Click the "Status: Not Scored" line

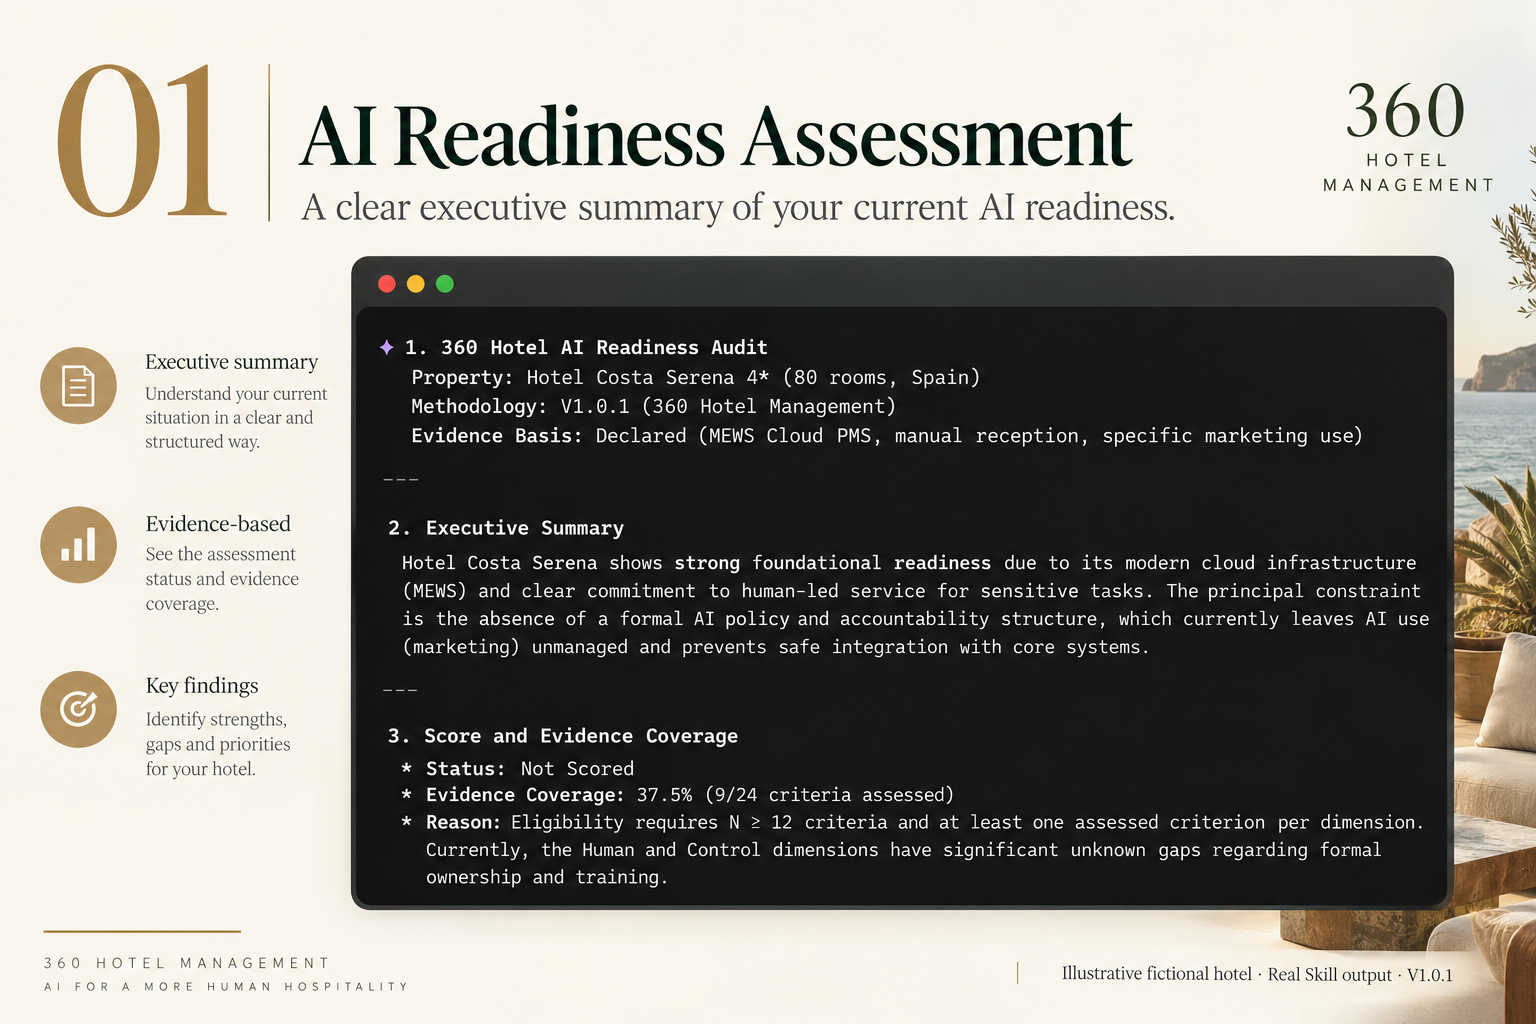518,769
